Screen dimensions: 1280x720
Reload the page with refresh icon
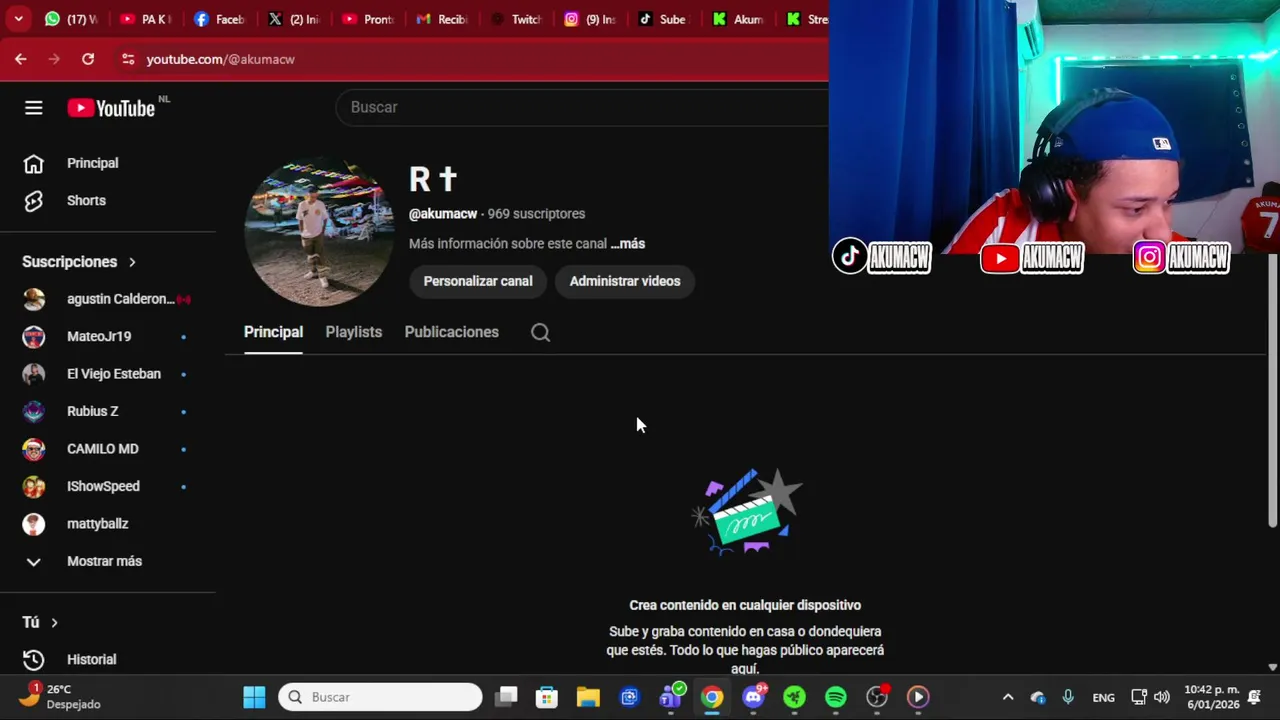[x=88, y=59]
